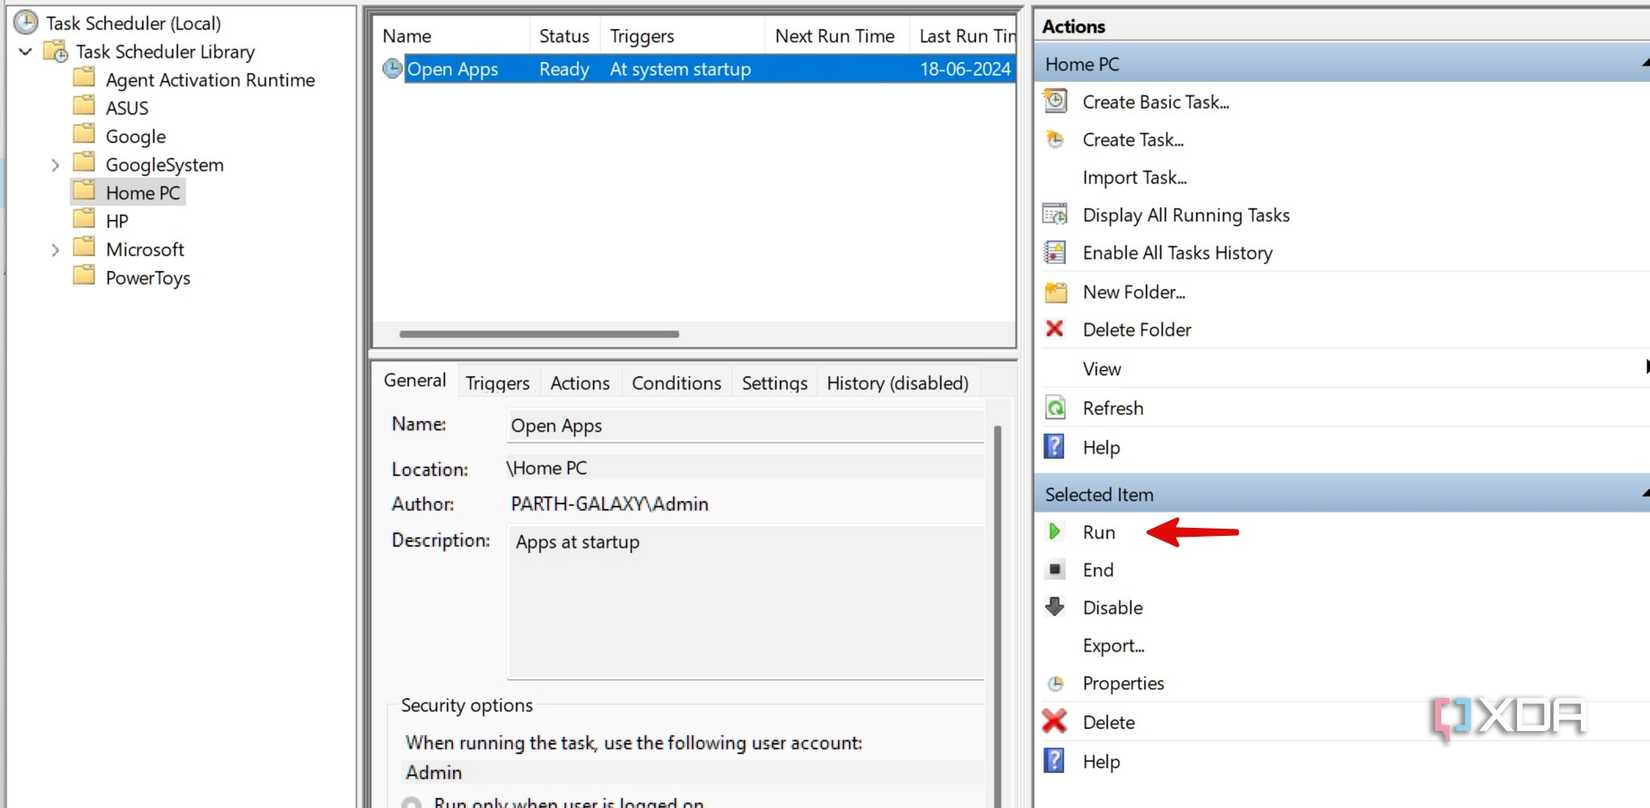Click the Enable All Tasks History icon
This screenshot has width=1650, height=808.
pyautogui.click(x=1055, y=253)
